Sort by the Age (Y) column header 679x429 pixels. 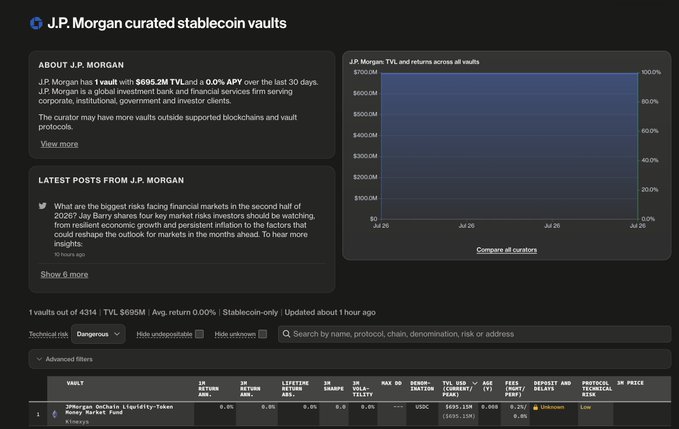pos(488,386)
